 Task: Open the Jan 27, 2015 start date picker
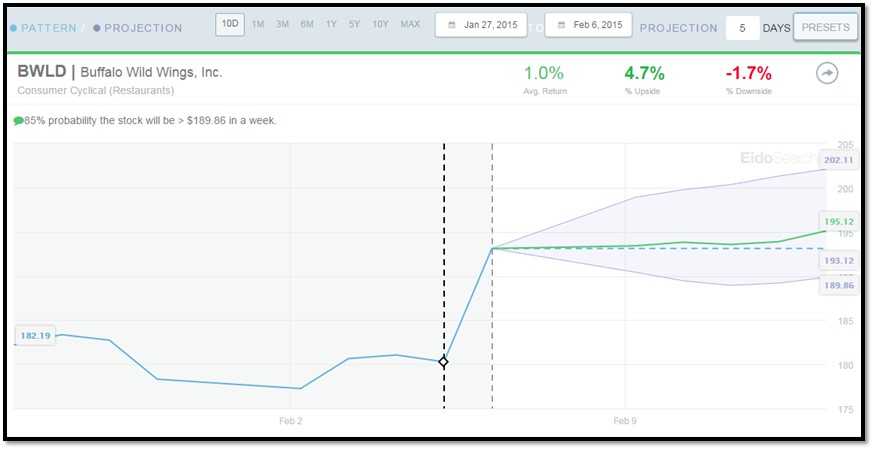(481, 25)
